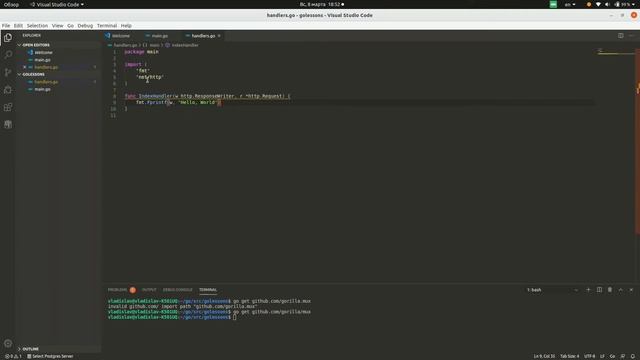Open the system status menu with battery
This screenshot has height=360, width=640.
click(616, 4)
